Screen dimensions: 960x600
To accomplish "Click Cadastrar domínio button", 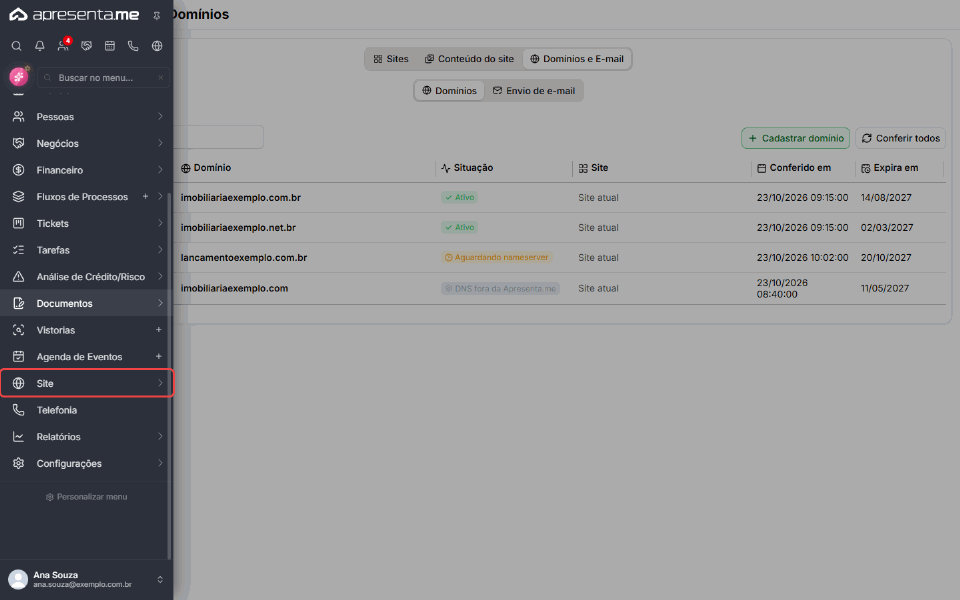I will 795,138.
